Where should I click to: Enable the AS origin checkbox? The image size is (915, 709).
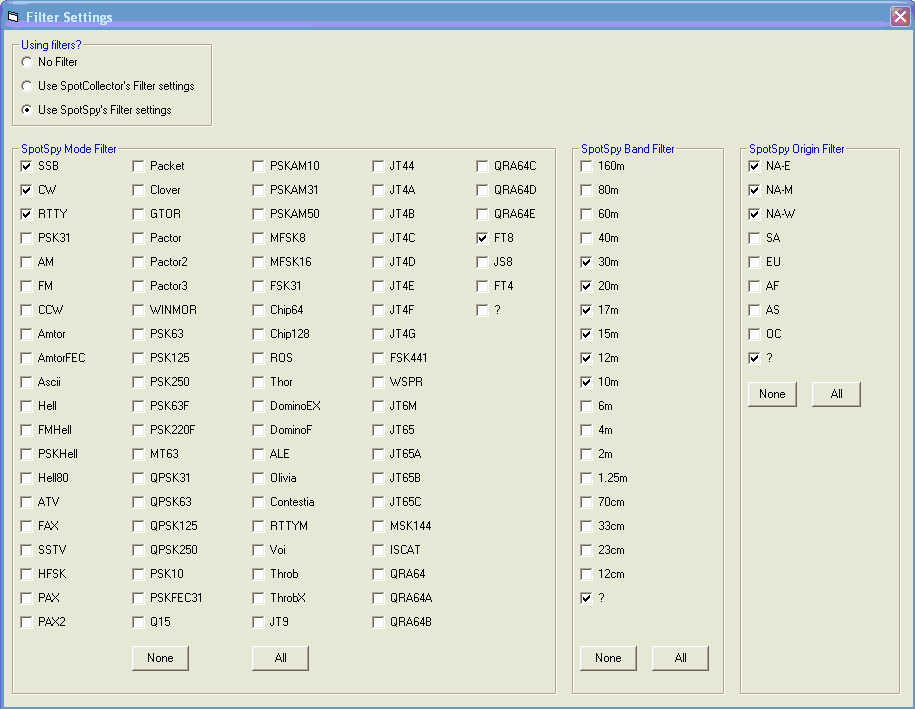coord(755,310)
